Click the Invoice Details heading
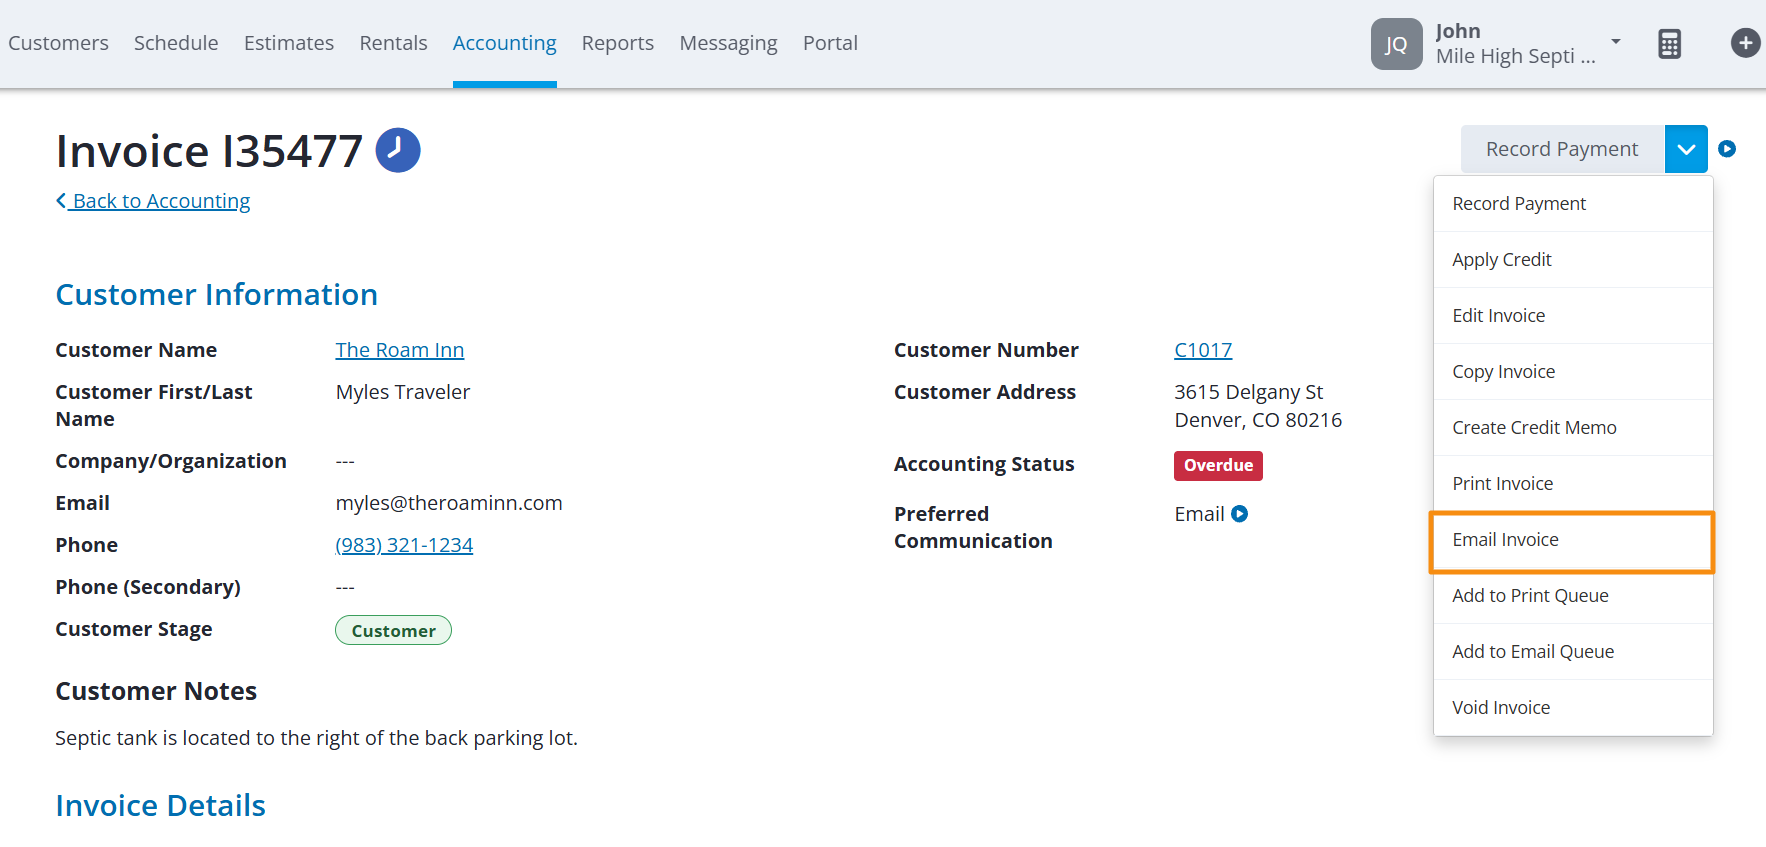This screenshot has height=847, width=1766. click(x=160, y=806)
